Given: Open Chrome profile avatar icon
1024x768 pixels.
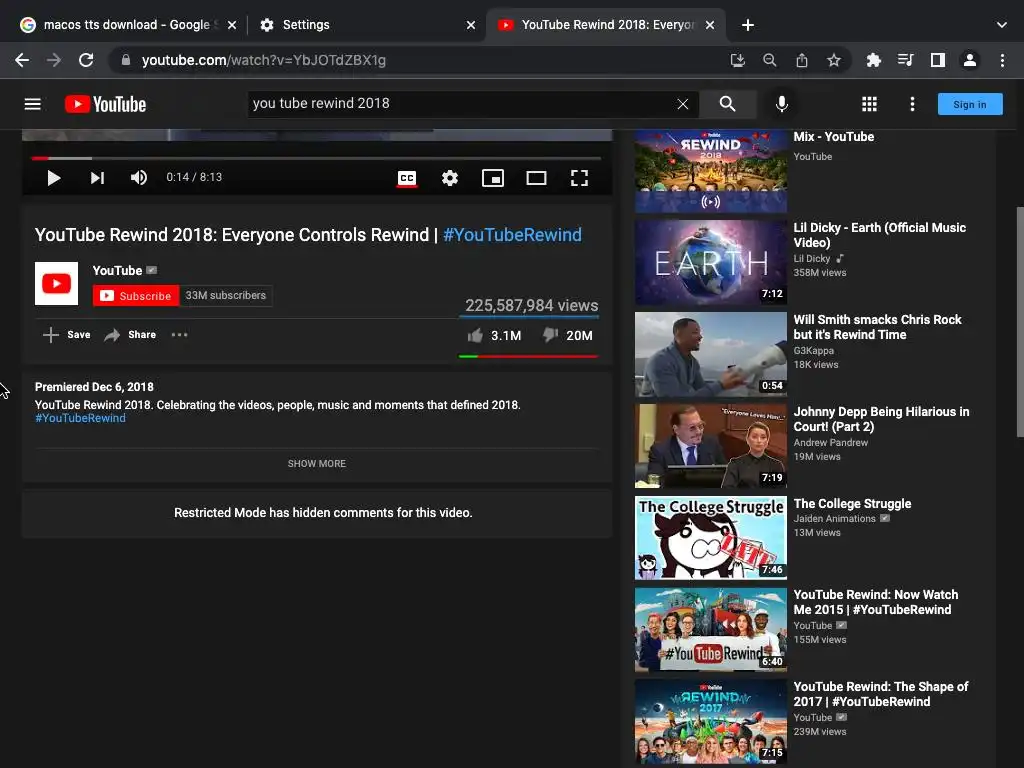Looking at the screenshot, I should pyautogui.click(x=970, y=60).
